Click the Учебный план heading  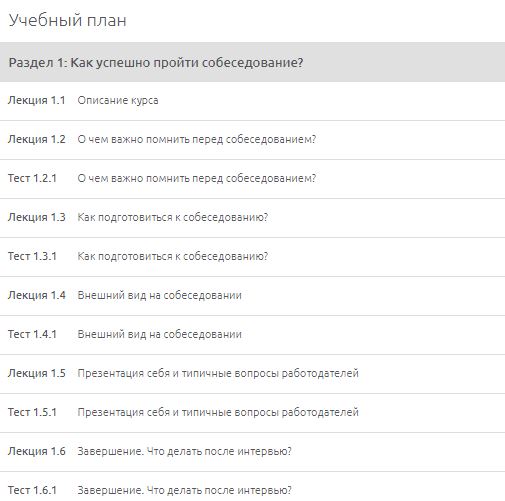[x=68, y=20]
